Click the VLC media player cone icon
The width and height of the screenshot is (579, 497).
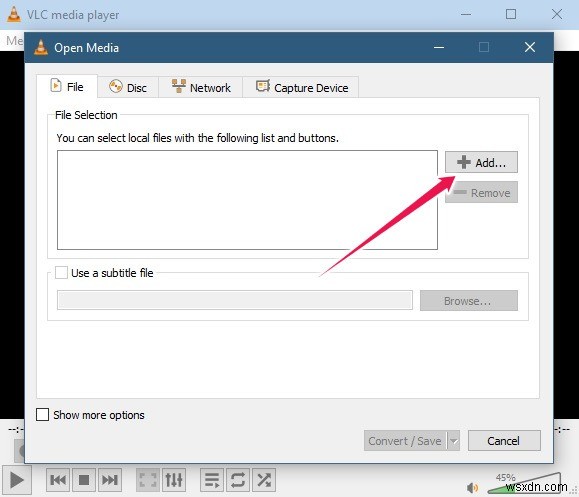pos(14,15)
